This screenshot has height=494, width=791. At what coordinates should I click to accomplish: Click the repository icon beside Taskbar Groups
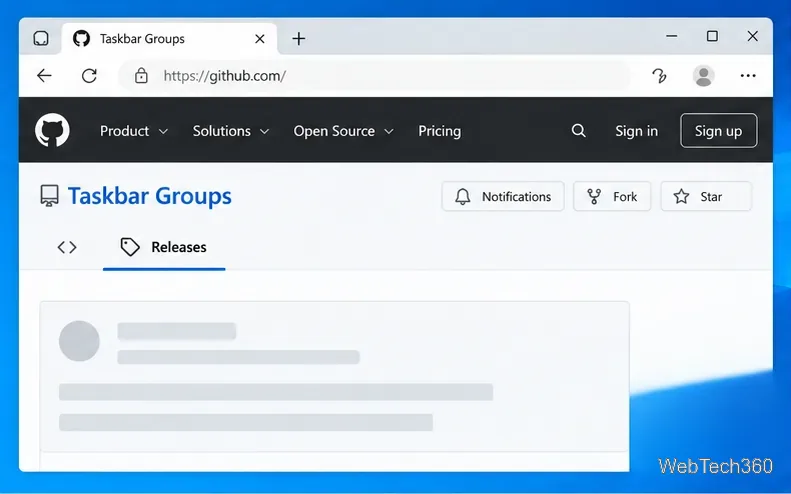[x=49, y=196]
